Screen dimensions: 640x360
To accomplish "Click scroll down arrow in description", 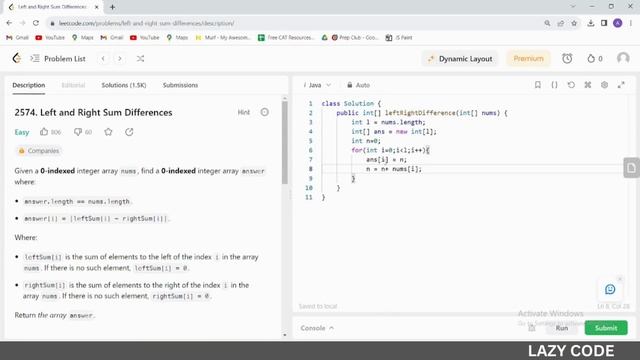I will [284, 335].
